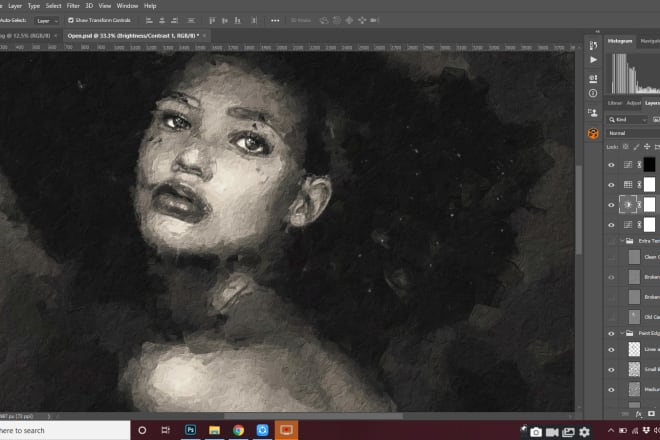Open the 3D menu

(89, 6)
